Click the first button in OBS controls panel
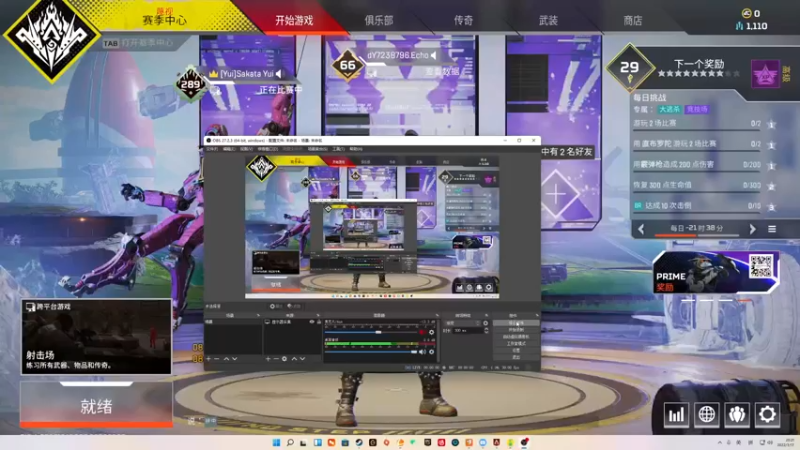800x450 pixels. pyautogui.click(x=516, y=322)
